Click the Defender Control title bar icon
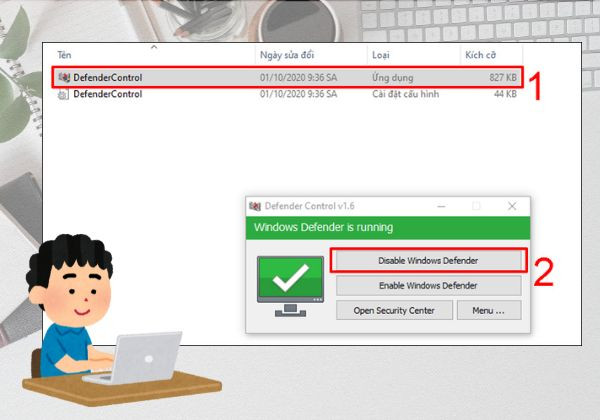Screen dimensions: 600x420 click(255, 206)
